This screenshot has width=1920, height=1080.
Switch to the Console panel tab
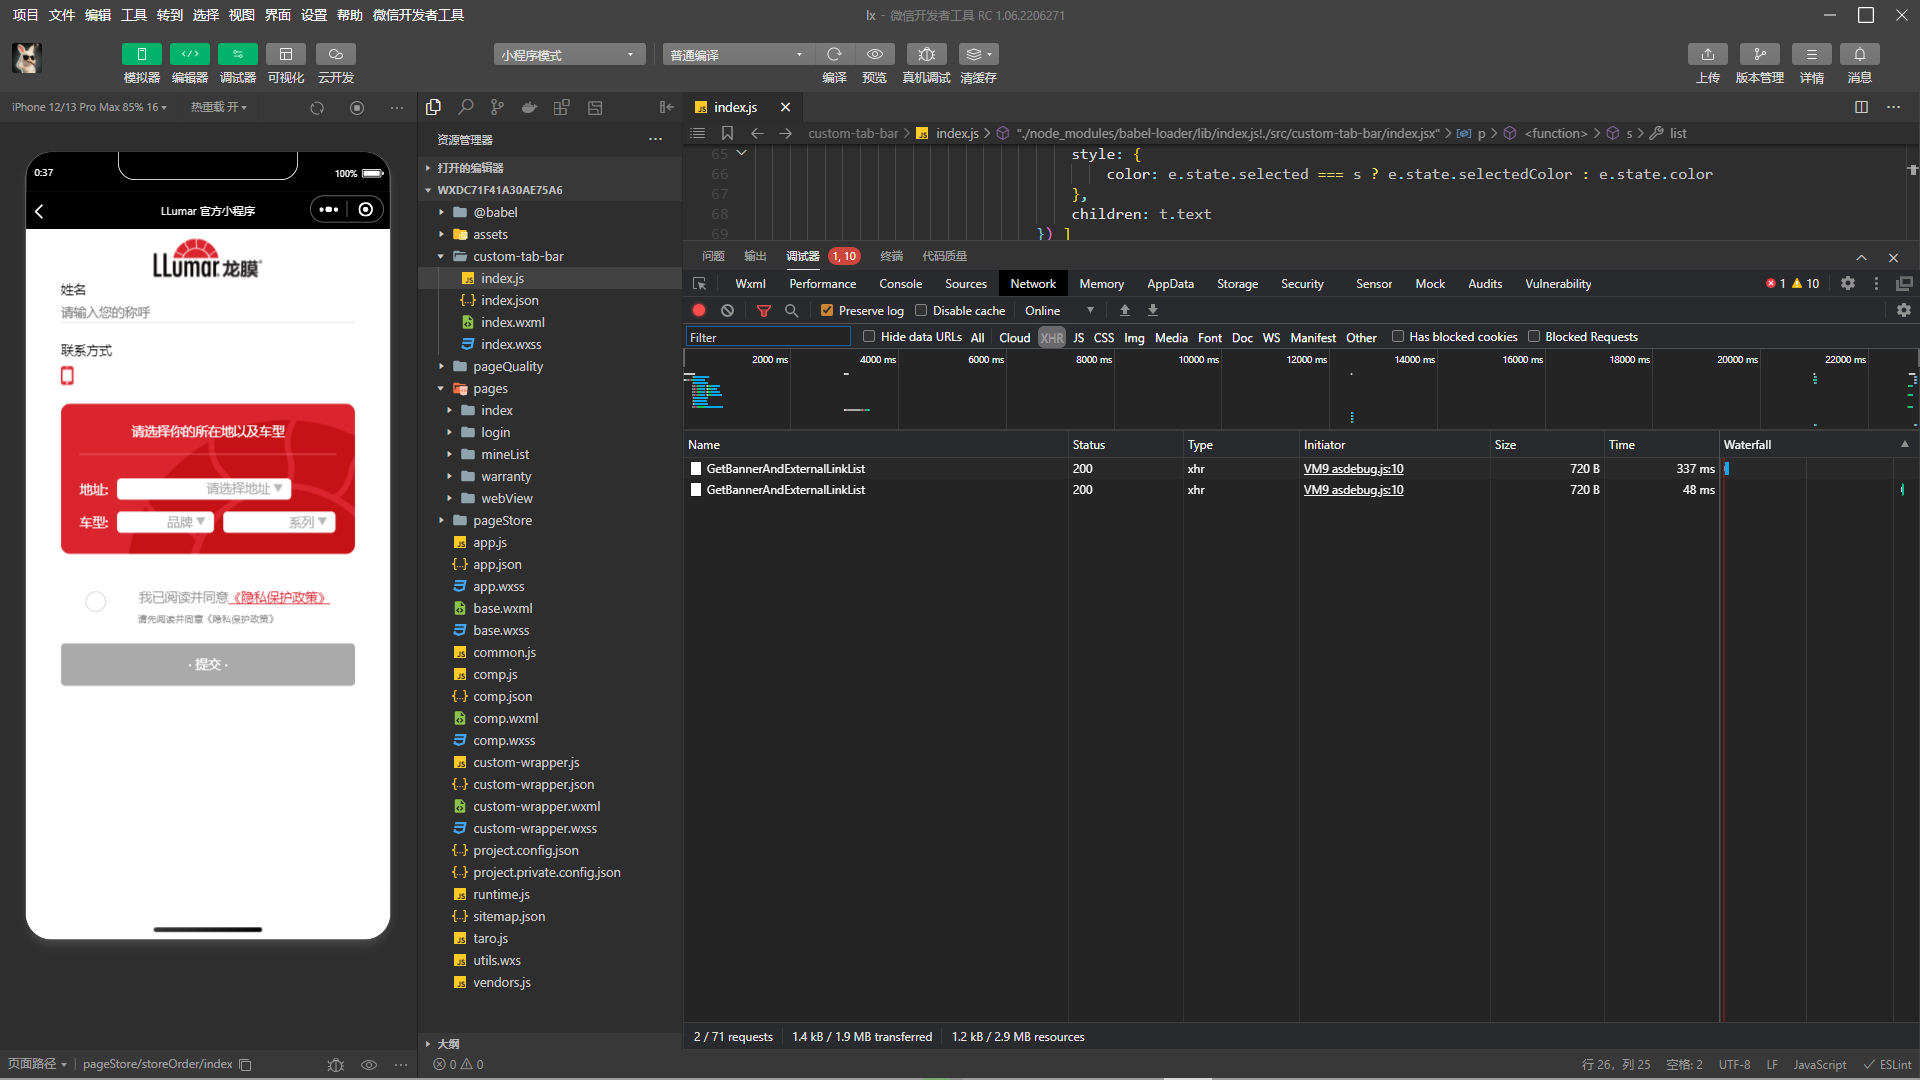(x=899, y=282)
